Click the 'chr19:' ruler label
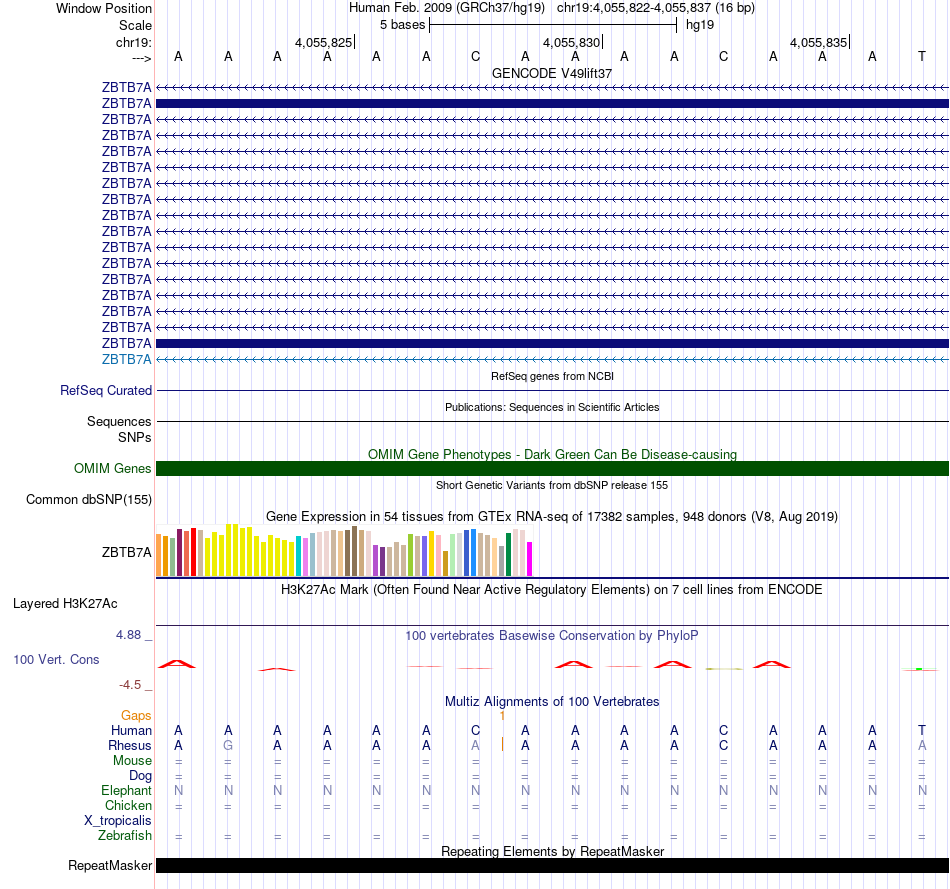The width and height of the screenshot is (950, 889). tap(133, 42)
